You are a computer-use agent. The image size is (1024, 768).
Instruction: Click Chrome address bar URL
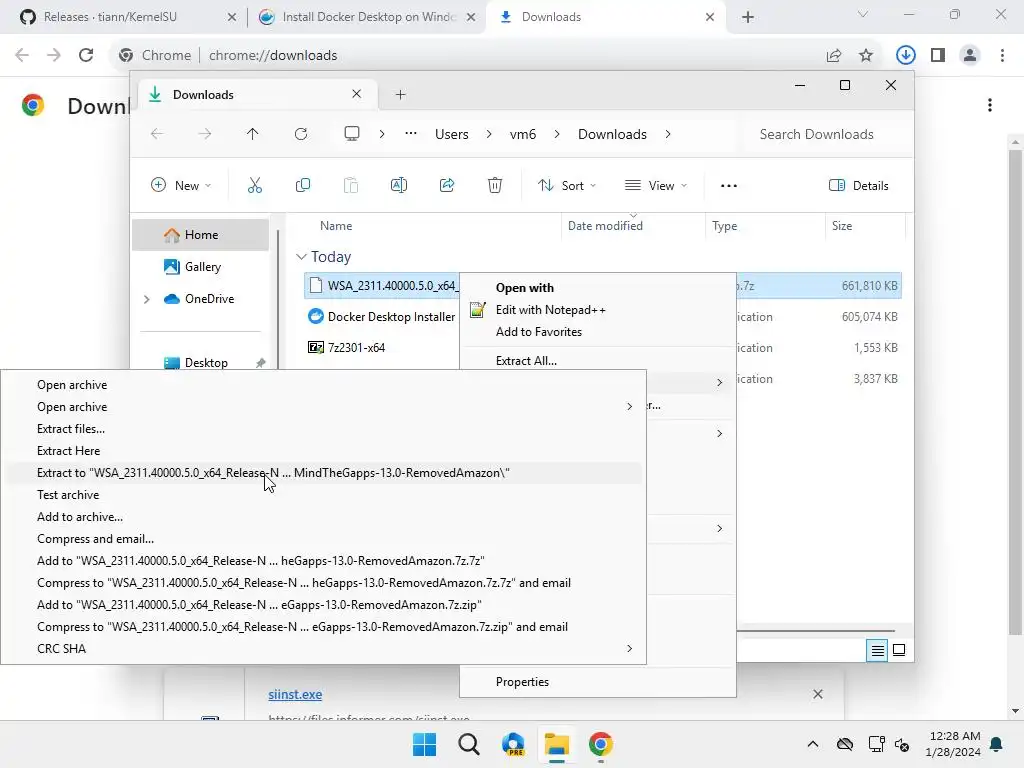[273, 55]
